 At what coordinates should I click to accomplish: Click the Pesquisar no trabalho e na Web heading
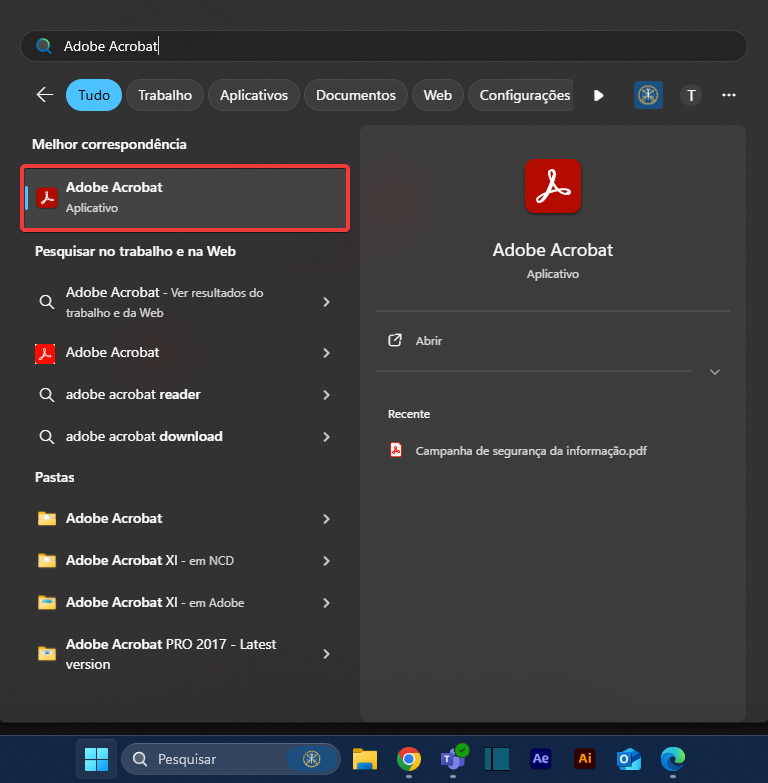(135, 251)
